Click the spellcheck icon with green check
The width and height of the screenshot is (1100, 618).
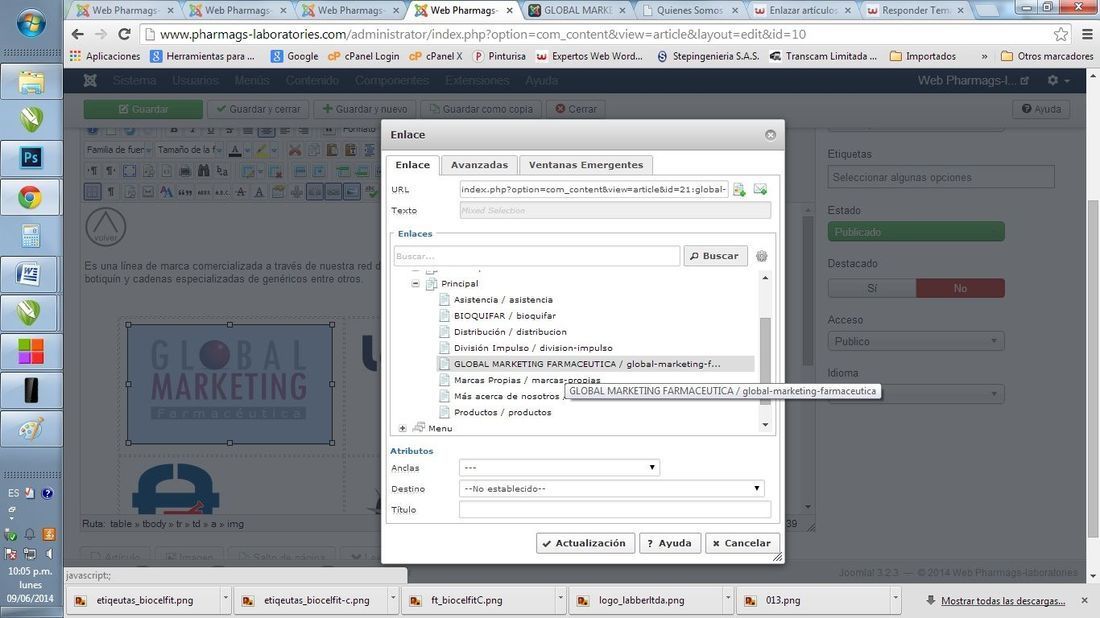[x=372, y=192]
